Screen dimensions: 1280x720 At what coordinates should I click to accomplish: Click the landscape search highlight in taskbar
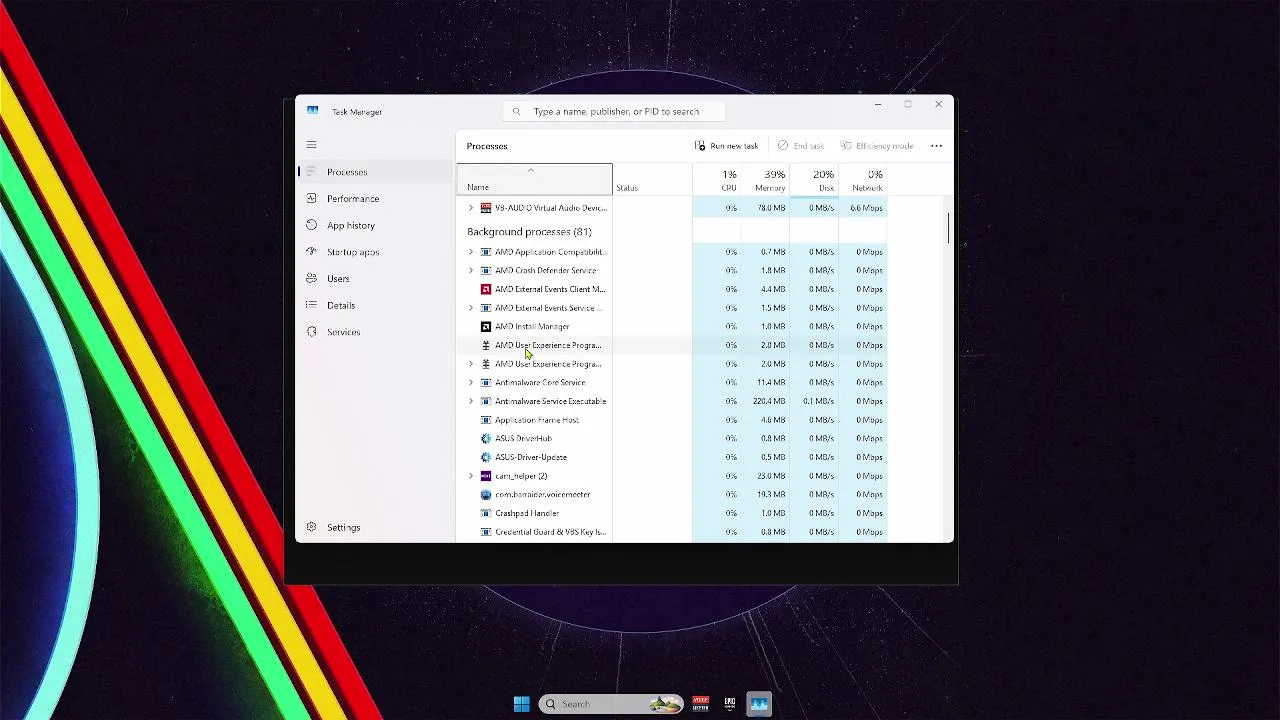(664, 704)
